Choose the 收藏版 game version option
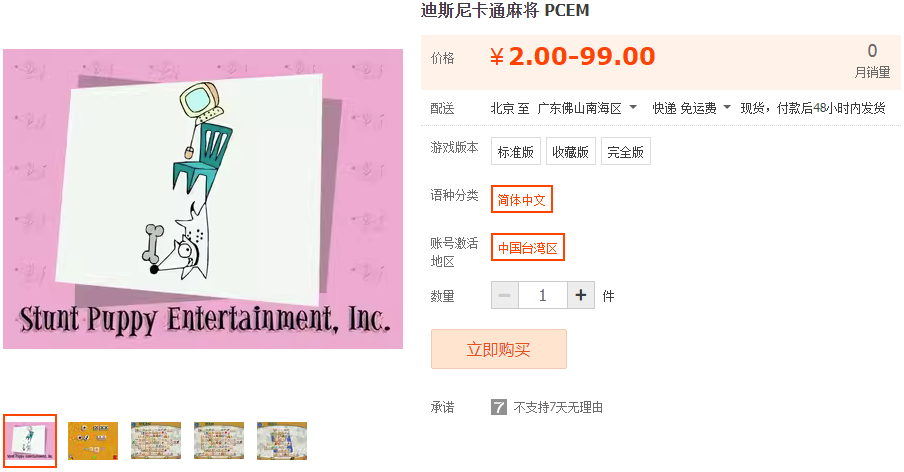904x472 pixels. pos(571,152)
